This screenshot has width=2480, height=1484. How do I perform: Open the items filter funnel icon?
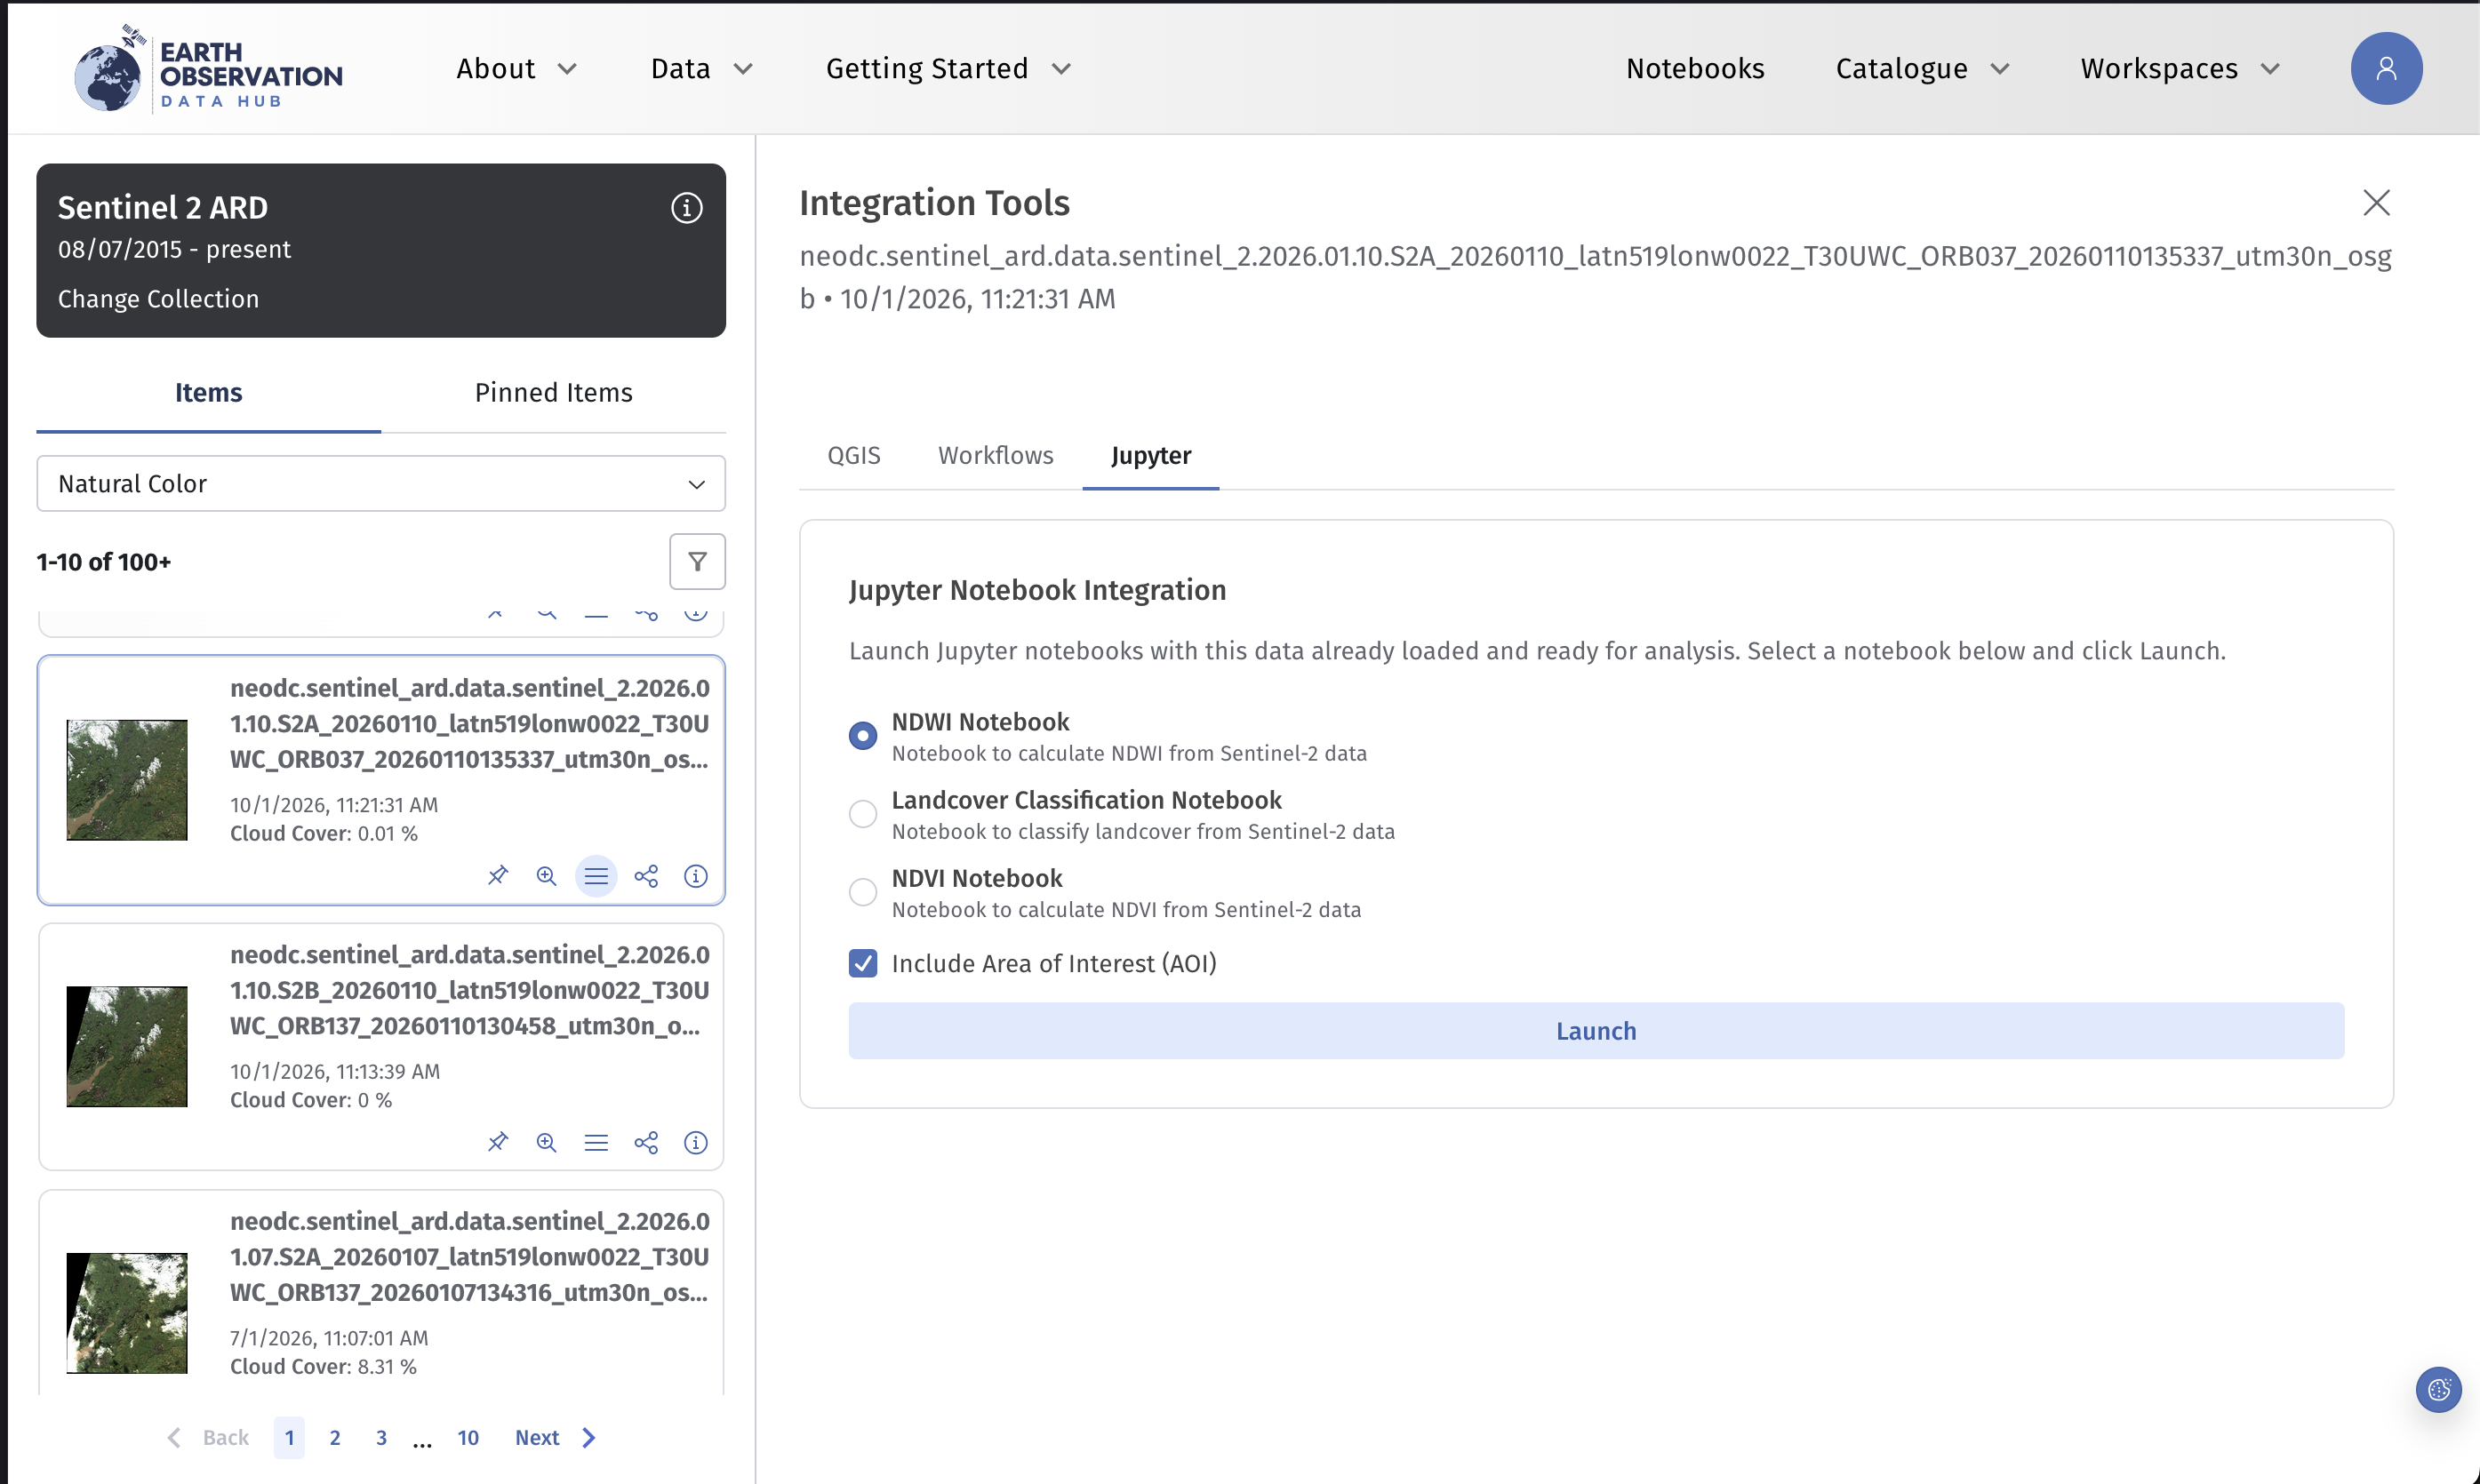pos(697,562)
